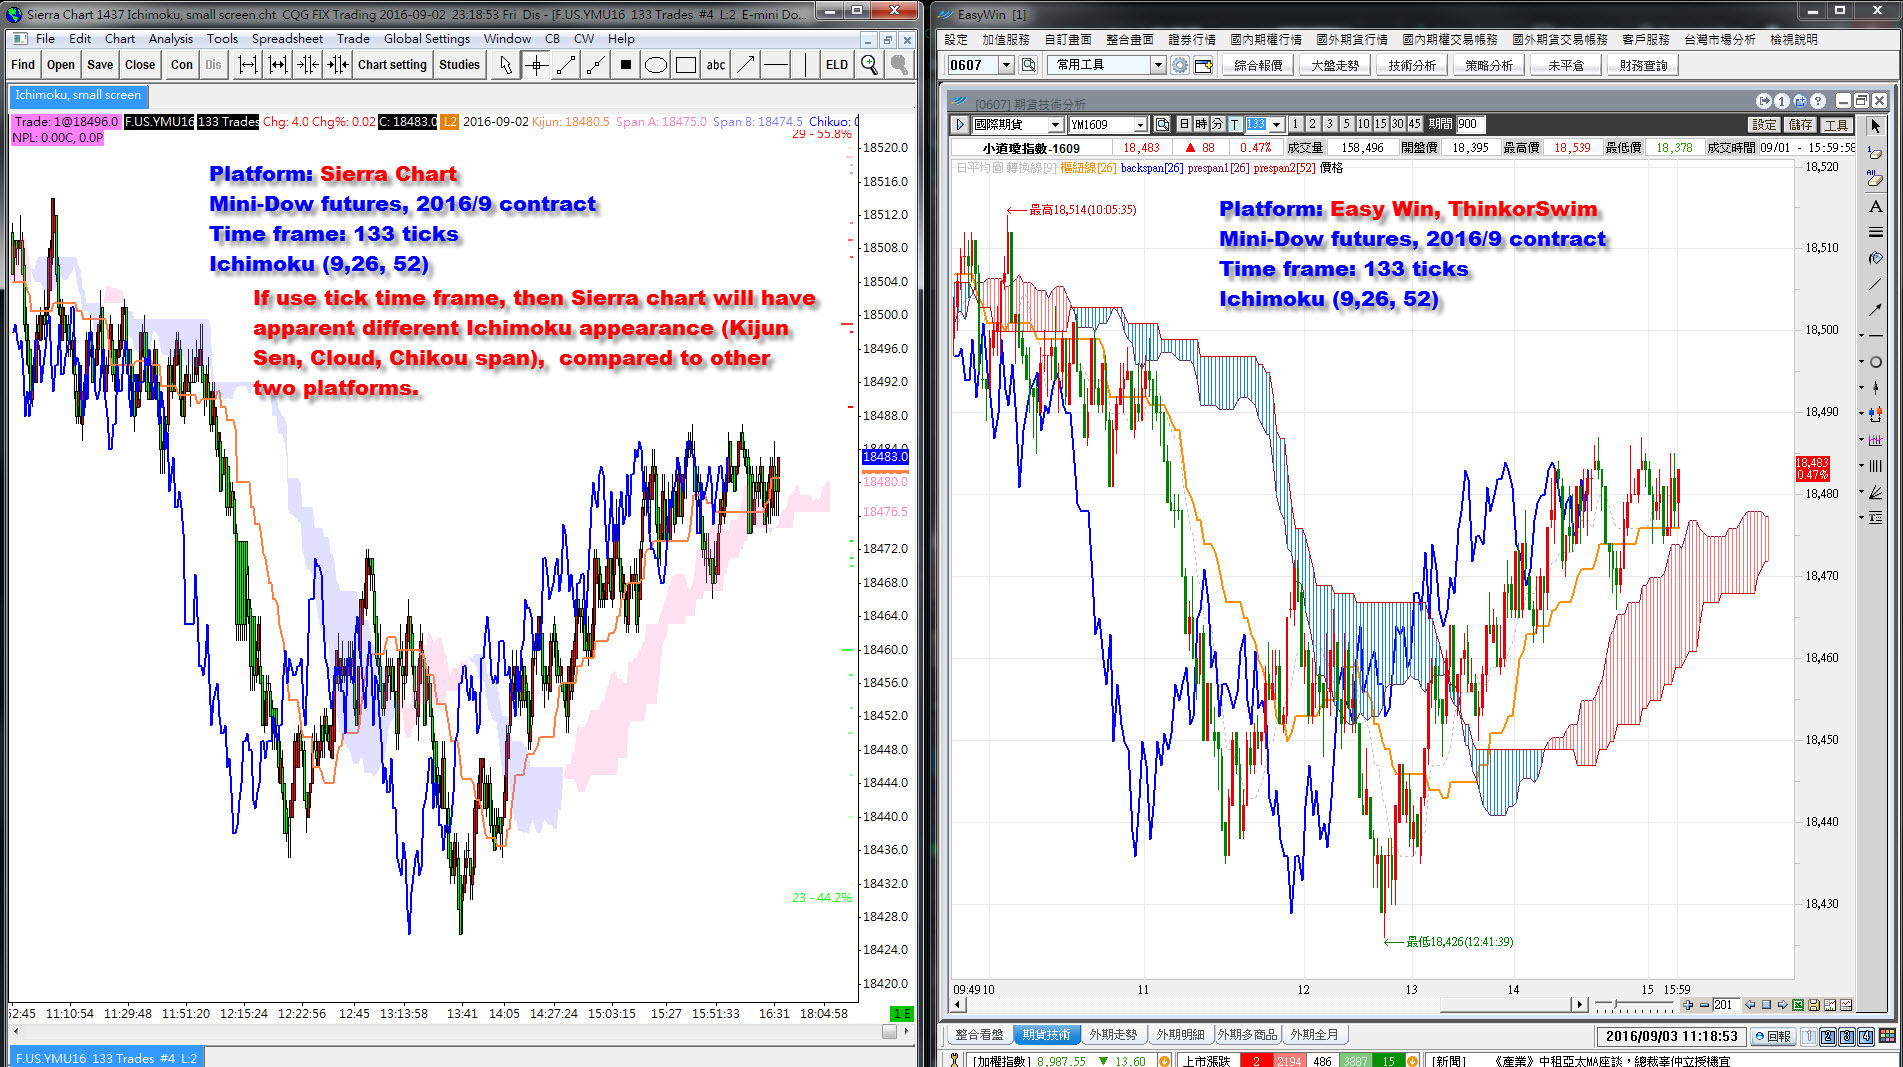1903x1067 pixels.
Task: Activate the crosshair chart values tool
Action: coord(537,65)
